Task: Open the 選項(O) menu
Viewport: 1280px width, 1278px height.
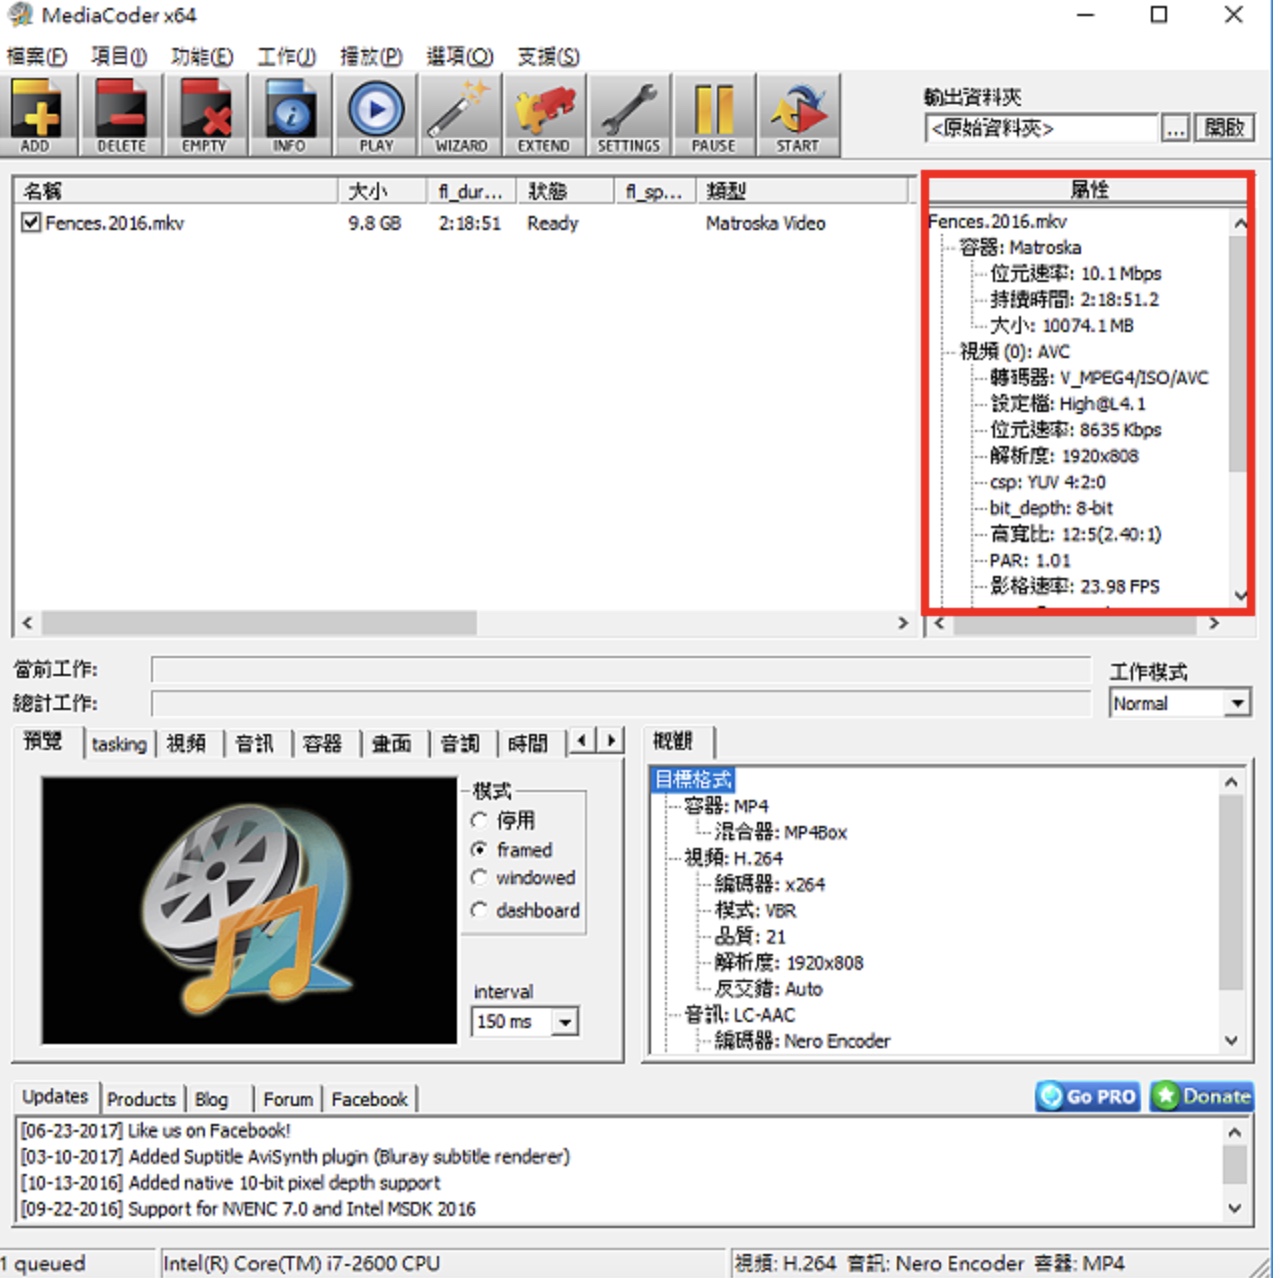Action: coord(459,56)
